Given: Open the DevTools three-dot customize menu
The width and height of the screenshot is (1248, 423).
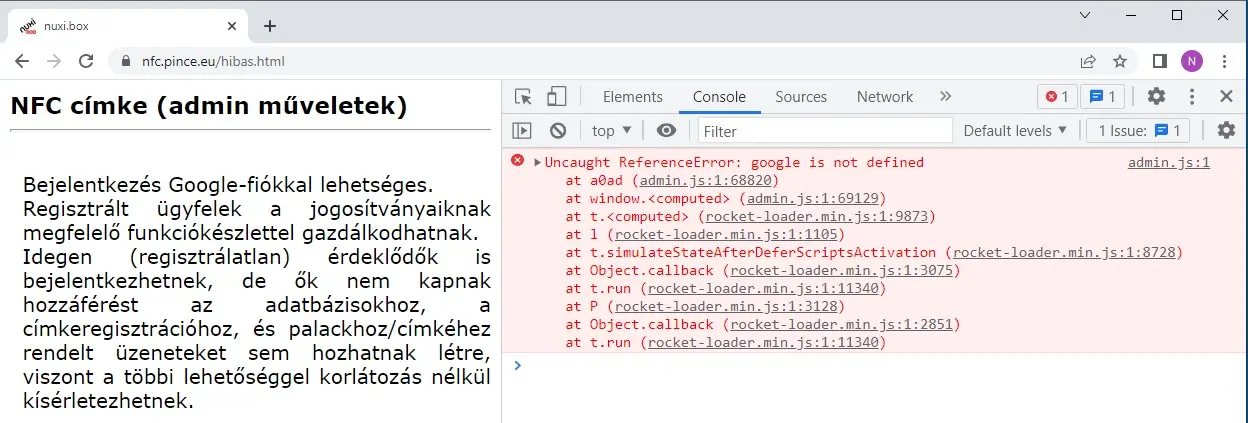Looking at the screenshot, I should 1191,97.
